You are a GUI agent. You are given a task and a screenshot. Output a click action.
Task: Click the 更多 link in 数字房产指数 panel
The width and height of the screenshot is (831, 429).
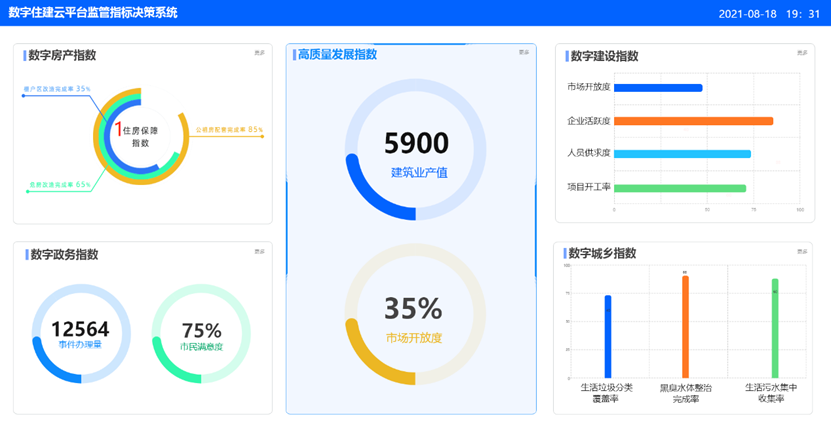point(259,53)
